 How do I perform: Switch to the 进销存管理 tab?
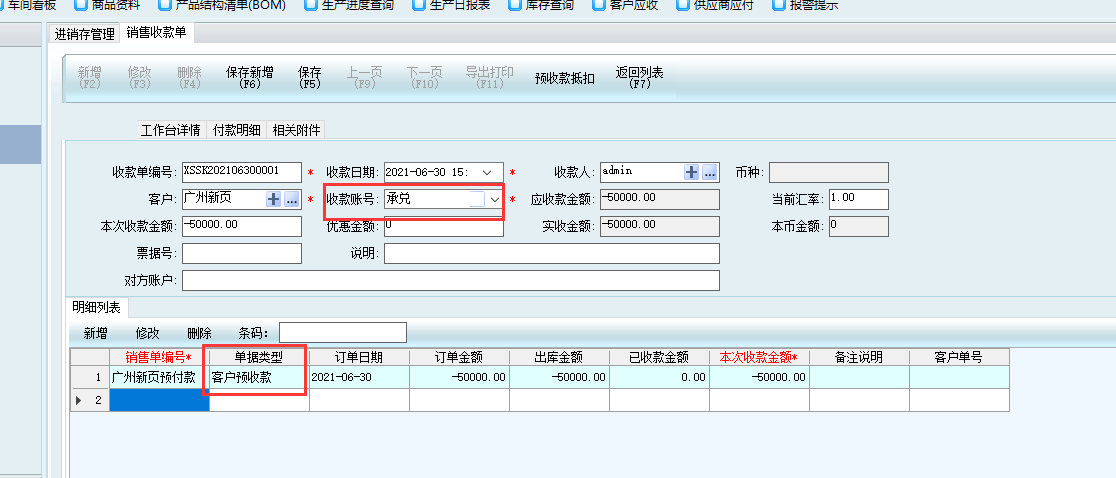pos(85,34)
